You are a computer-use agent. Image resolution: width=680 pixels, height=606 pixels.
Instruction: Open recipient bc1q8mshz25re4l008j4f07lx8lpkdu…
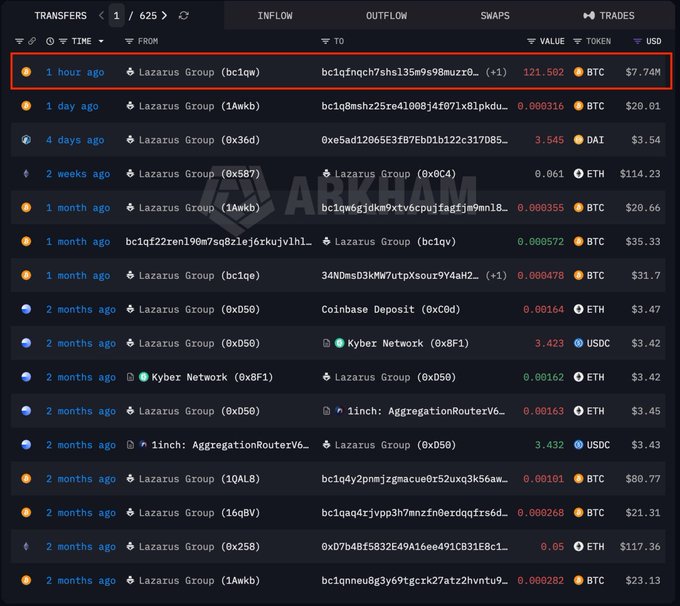tap(414, 106)
